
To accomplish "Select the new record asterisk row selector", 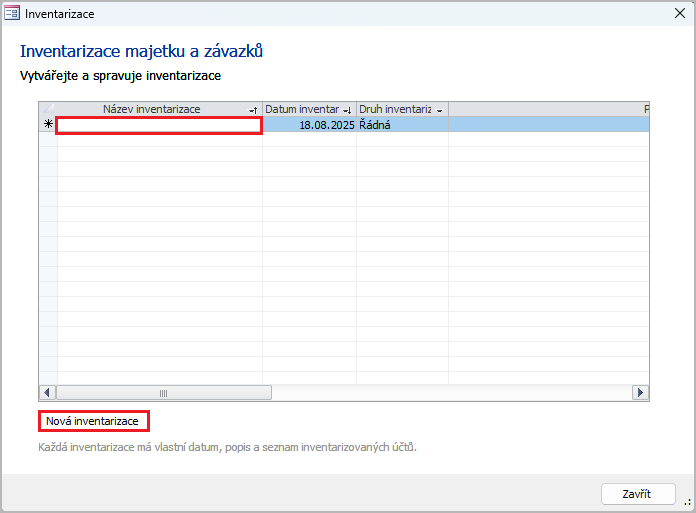I will 48,125.
